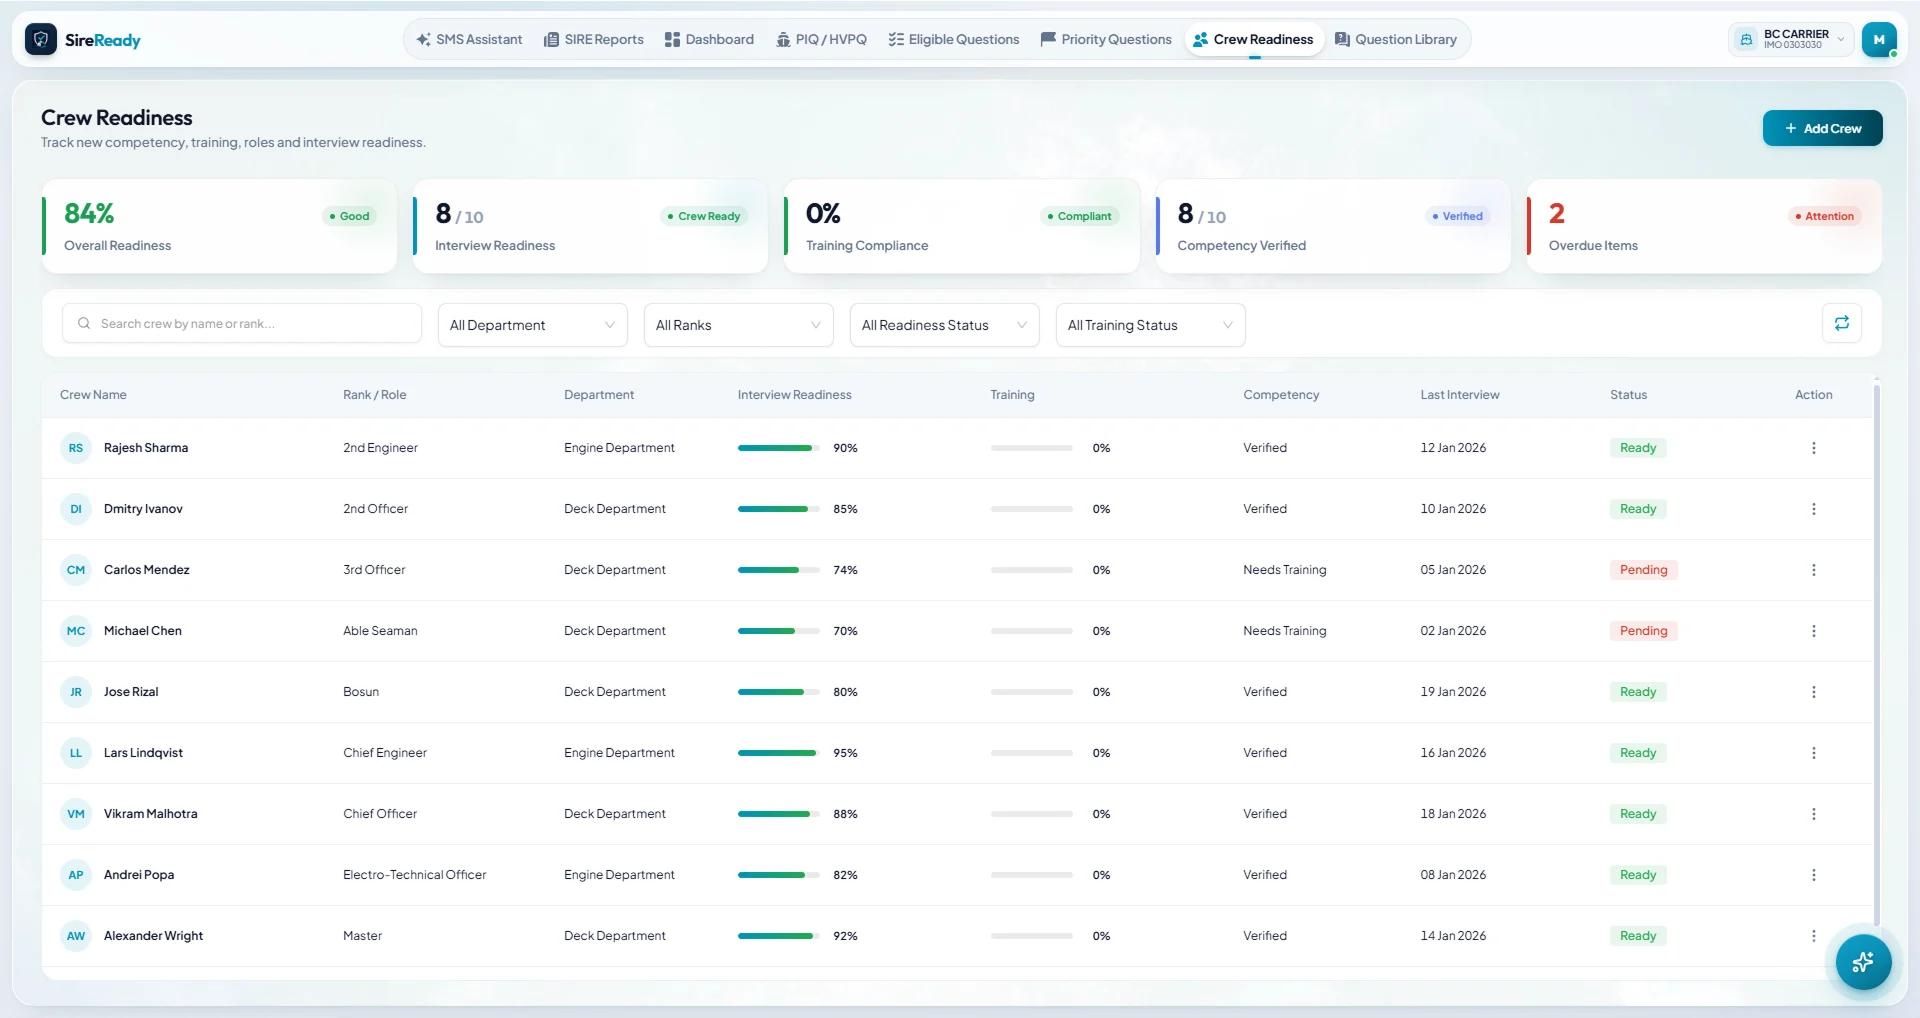This screenshot has width=1920, height=1018.
Task: Open actions menu for Vikram Malhotra
Action: [x=1813, y=814]
